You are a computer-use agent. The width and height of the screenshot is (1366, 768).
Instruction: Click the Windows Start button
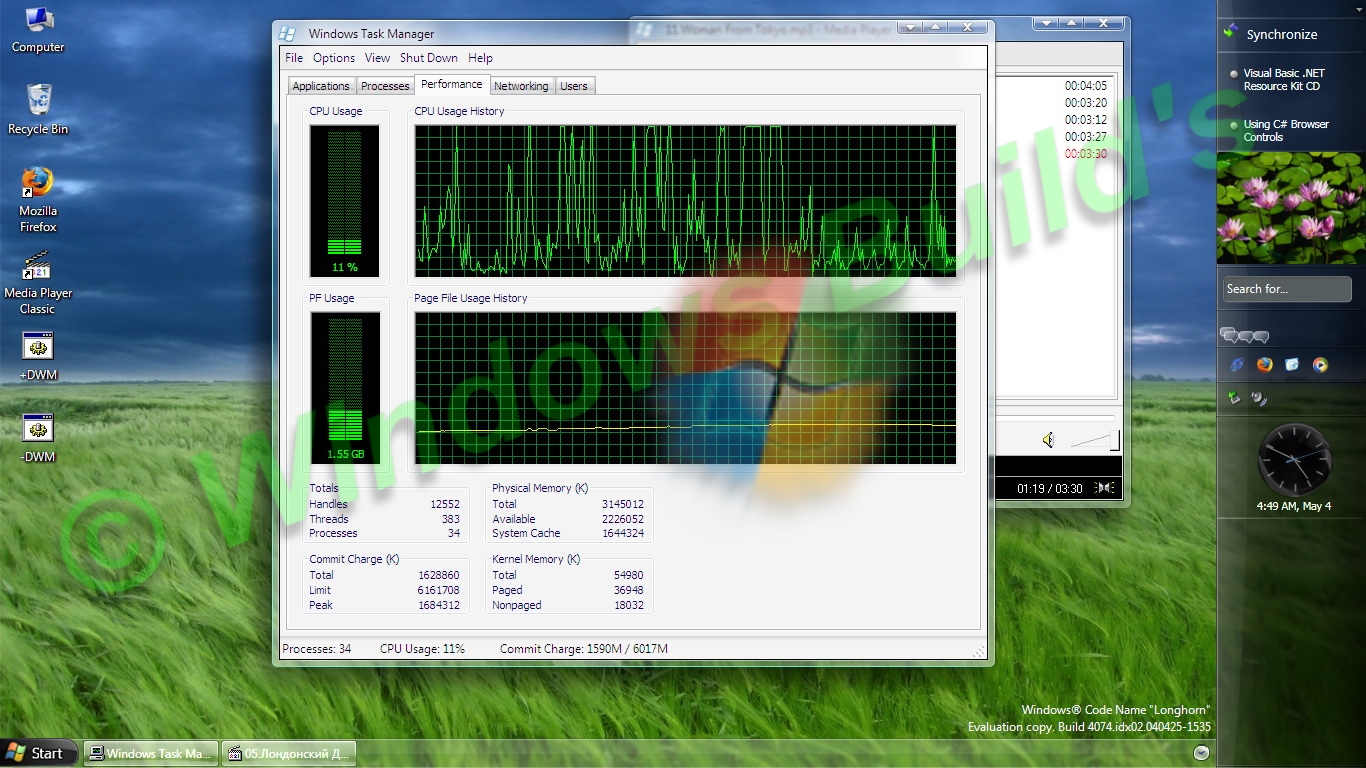click(37, 753)
